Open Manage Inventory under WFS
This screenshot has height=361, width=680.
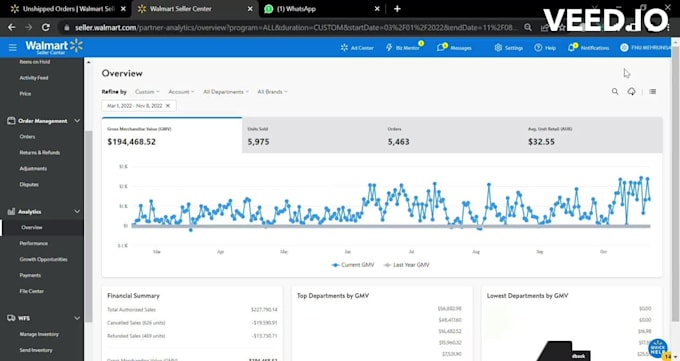click(x=39, y=334)
